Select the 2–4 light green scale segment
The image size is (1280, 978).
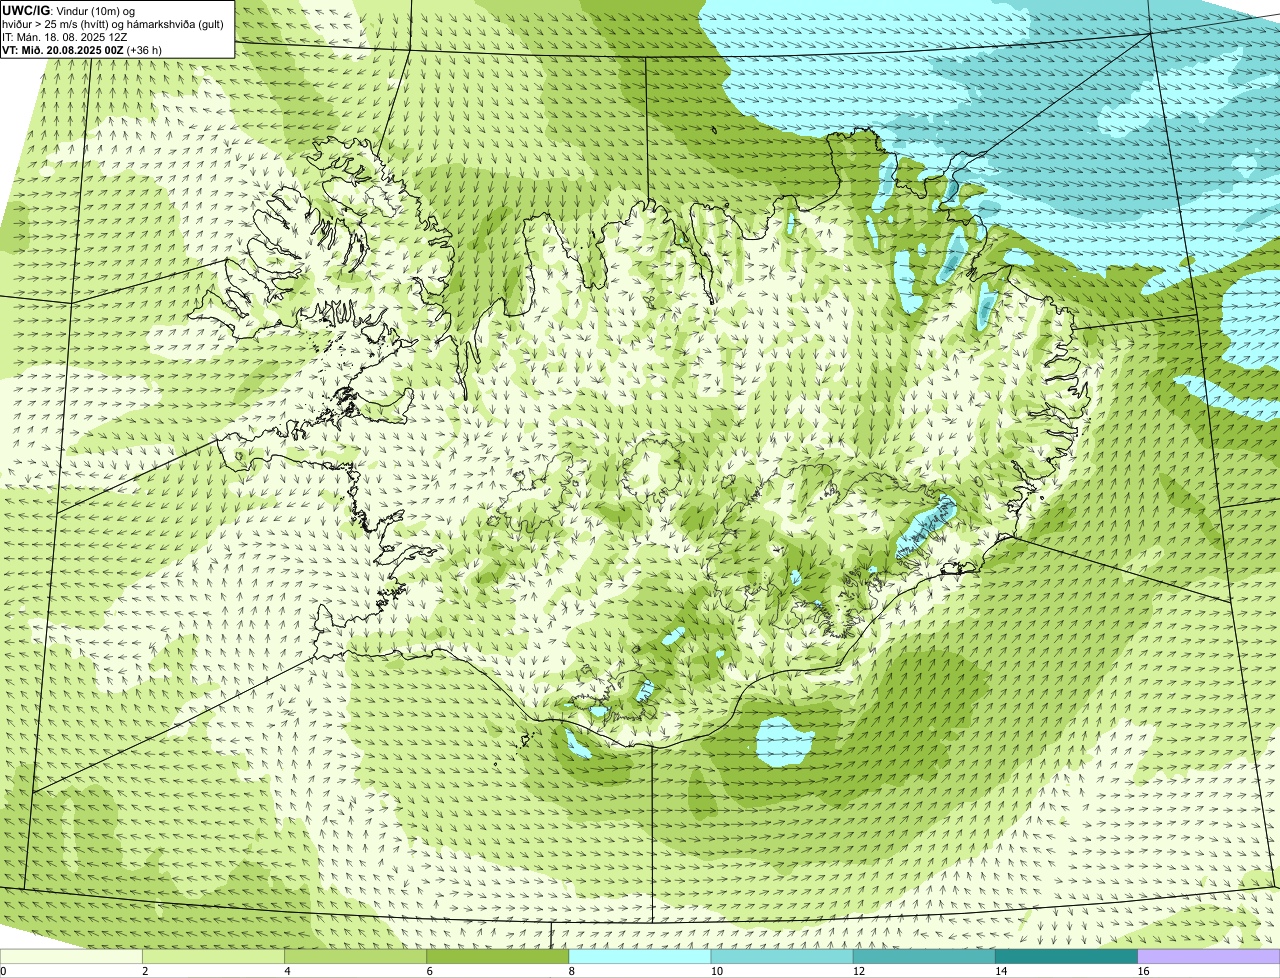(214, 957)
